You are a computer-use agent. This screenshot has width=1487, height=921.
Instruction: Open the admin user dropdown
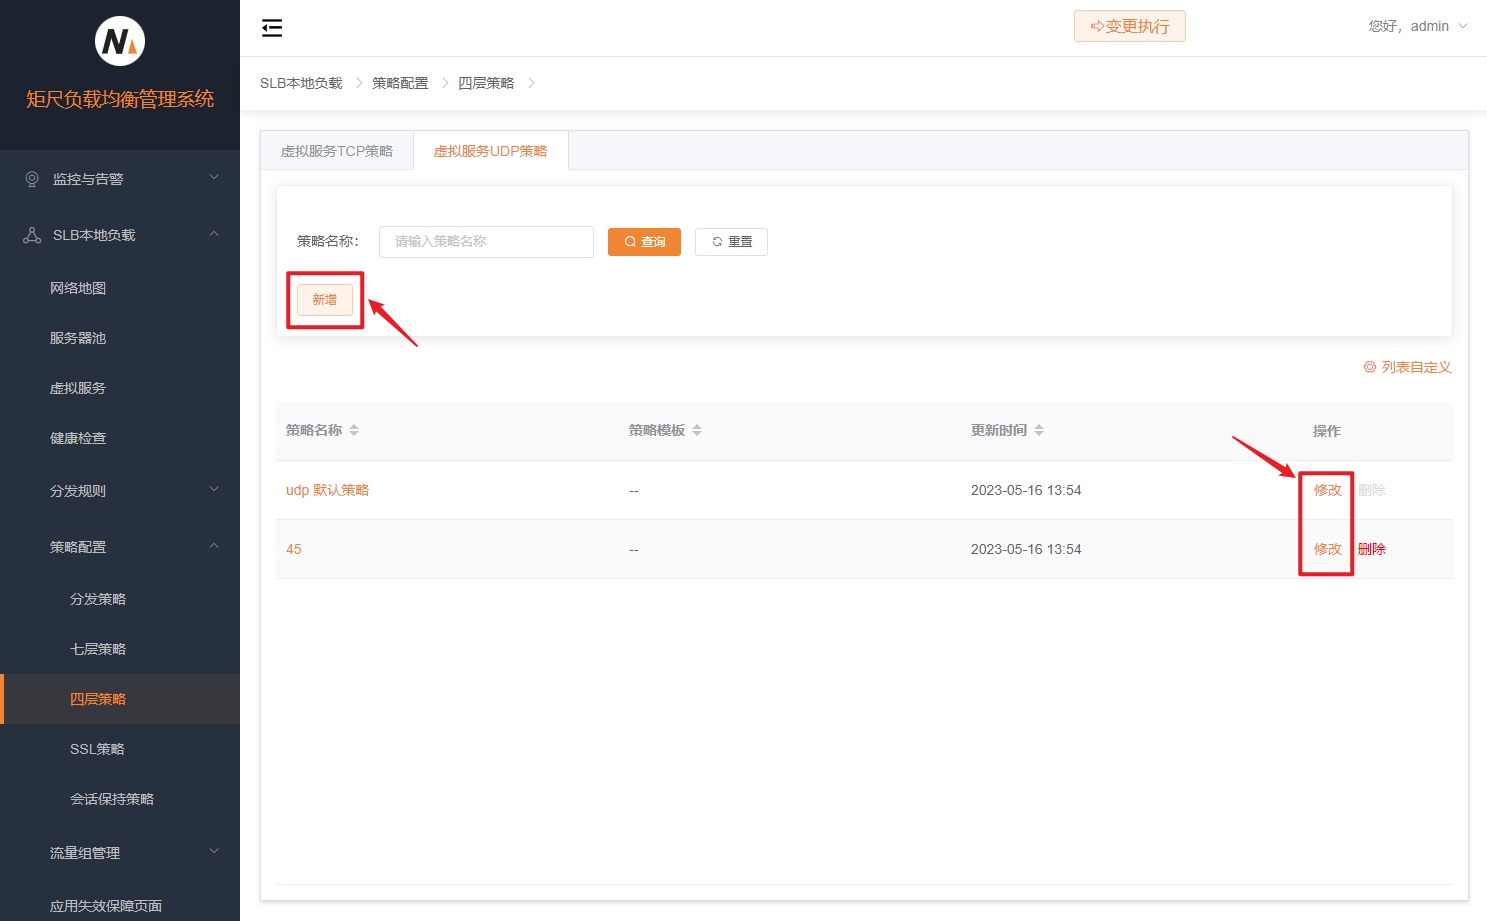click(1418, 26)
